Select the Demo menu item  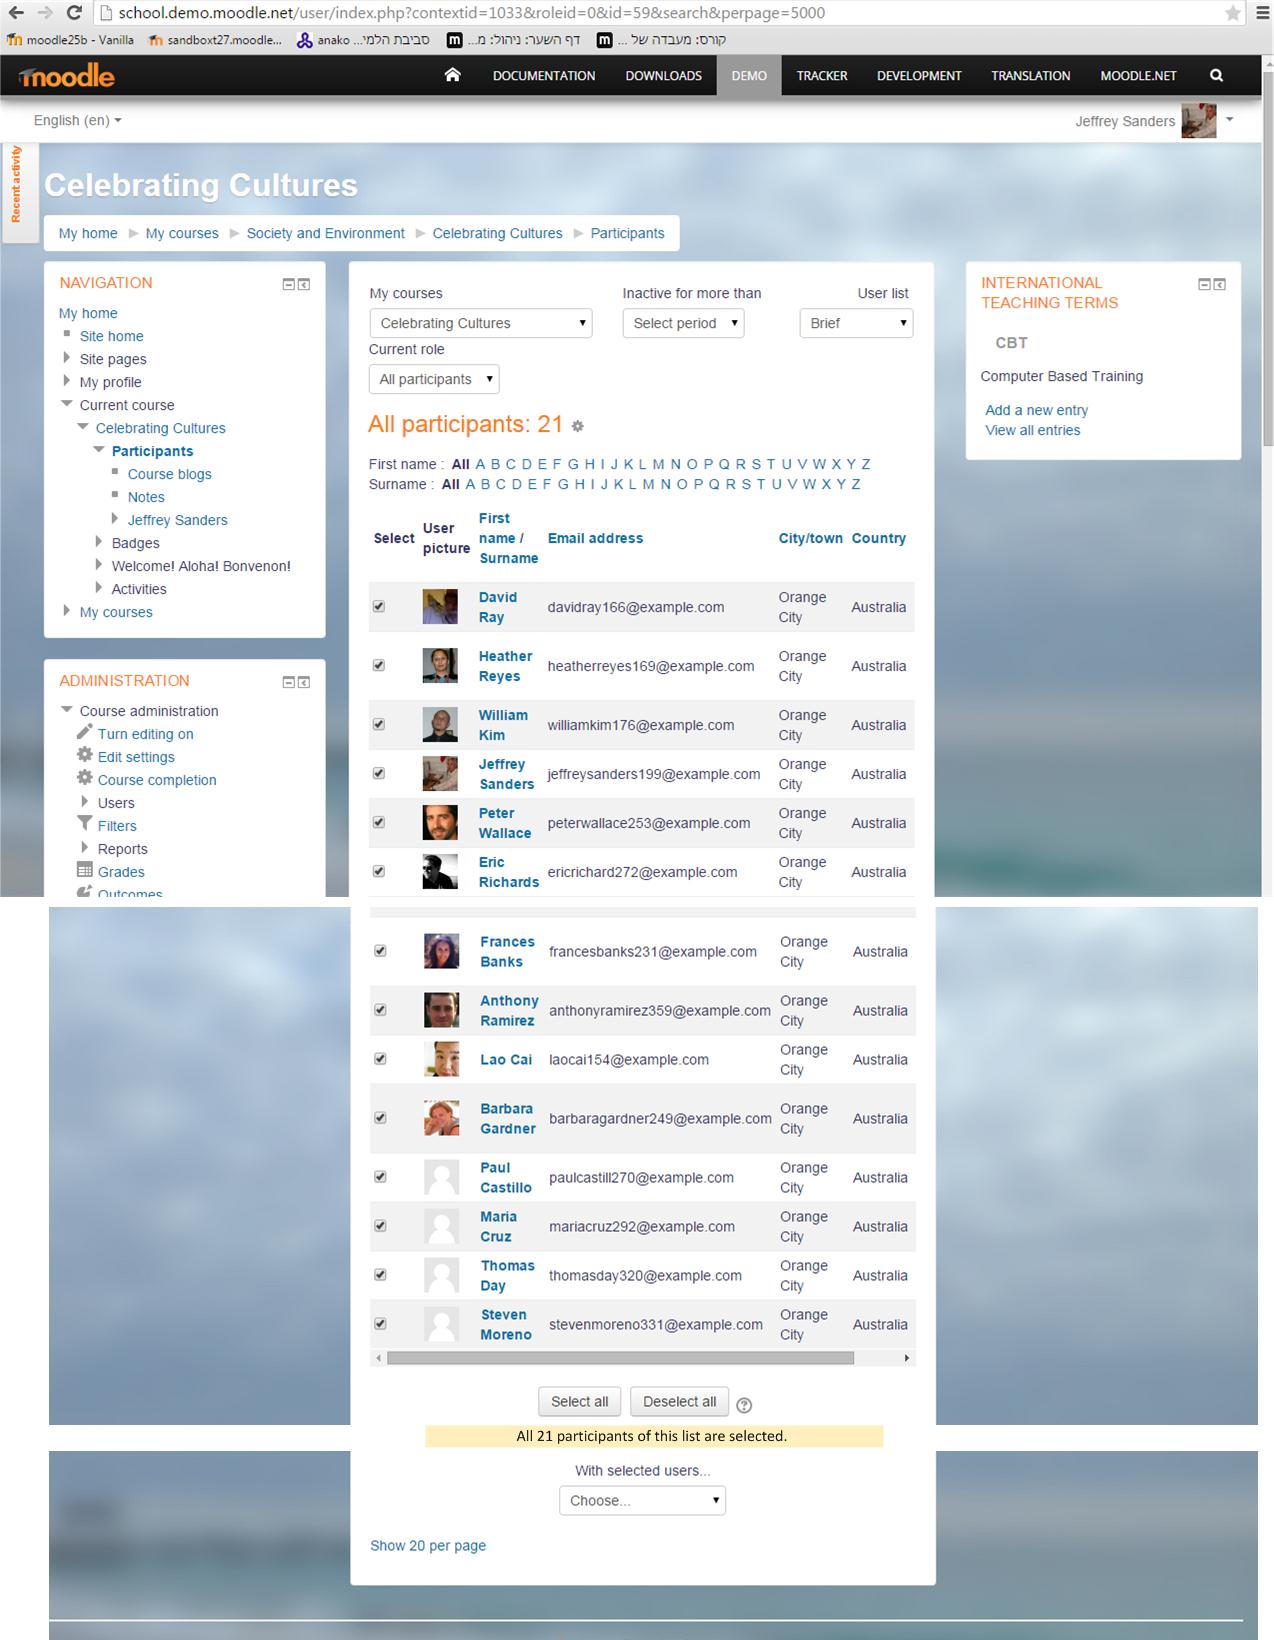point(749,76)
